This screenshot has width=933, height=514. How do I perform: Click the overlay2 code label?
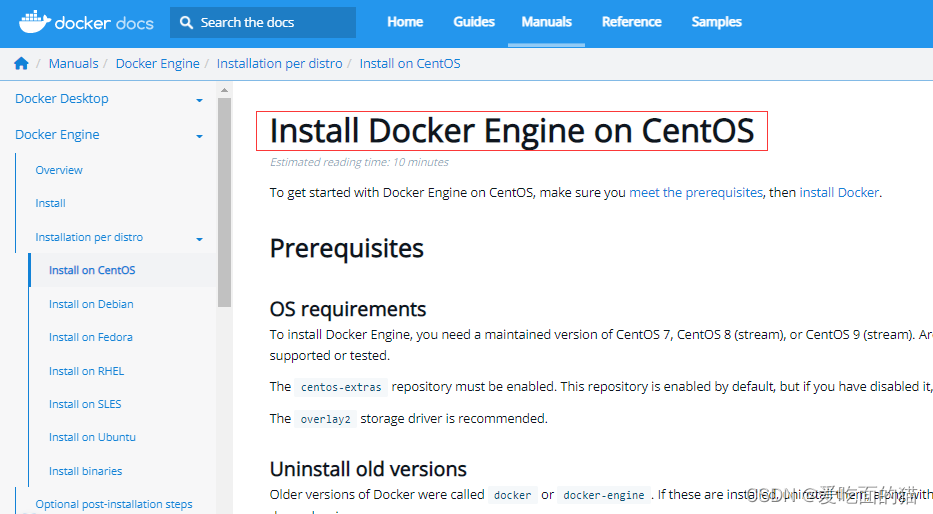pos(325,419)
